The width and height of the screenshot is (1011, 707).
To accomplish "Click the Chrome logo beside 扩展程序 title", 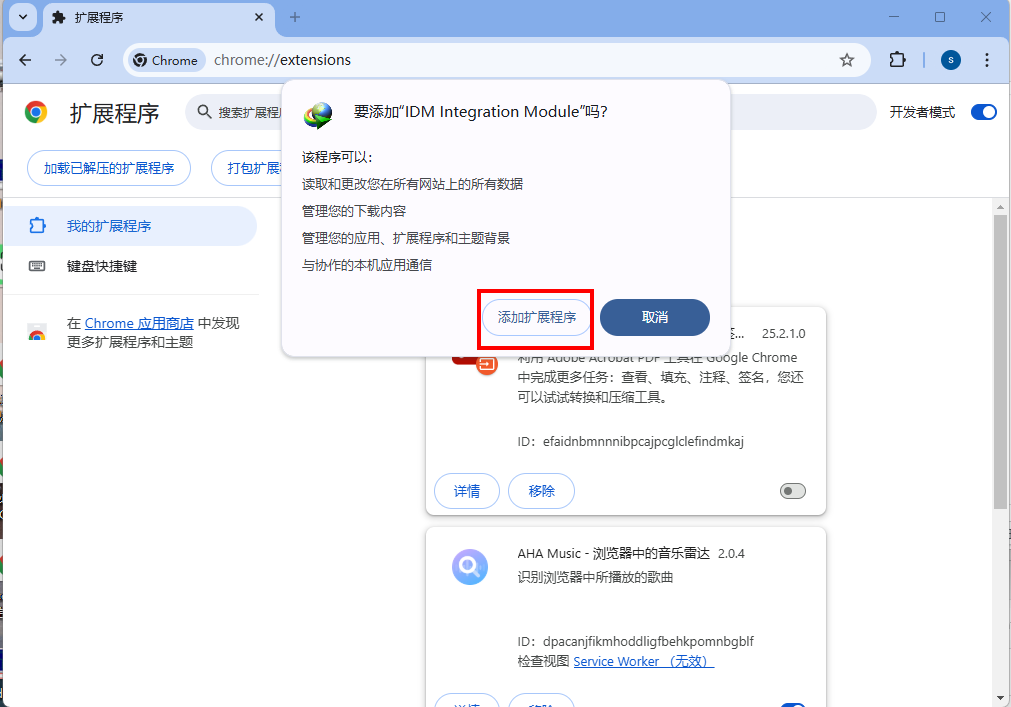I will (x=36, y=112).
